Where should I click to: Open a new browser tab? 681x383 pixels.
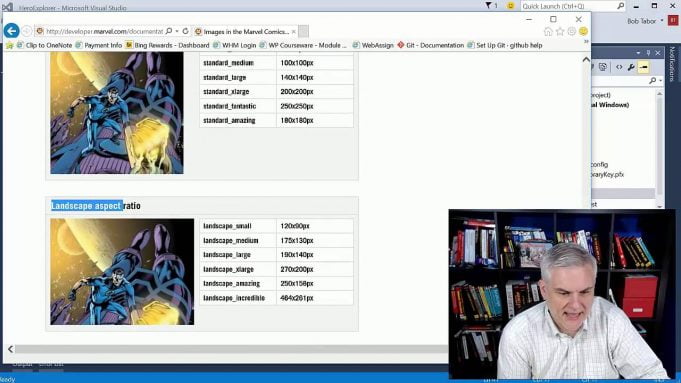[304, 31]
